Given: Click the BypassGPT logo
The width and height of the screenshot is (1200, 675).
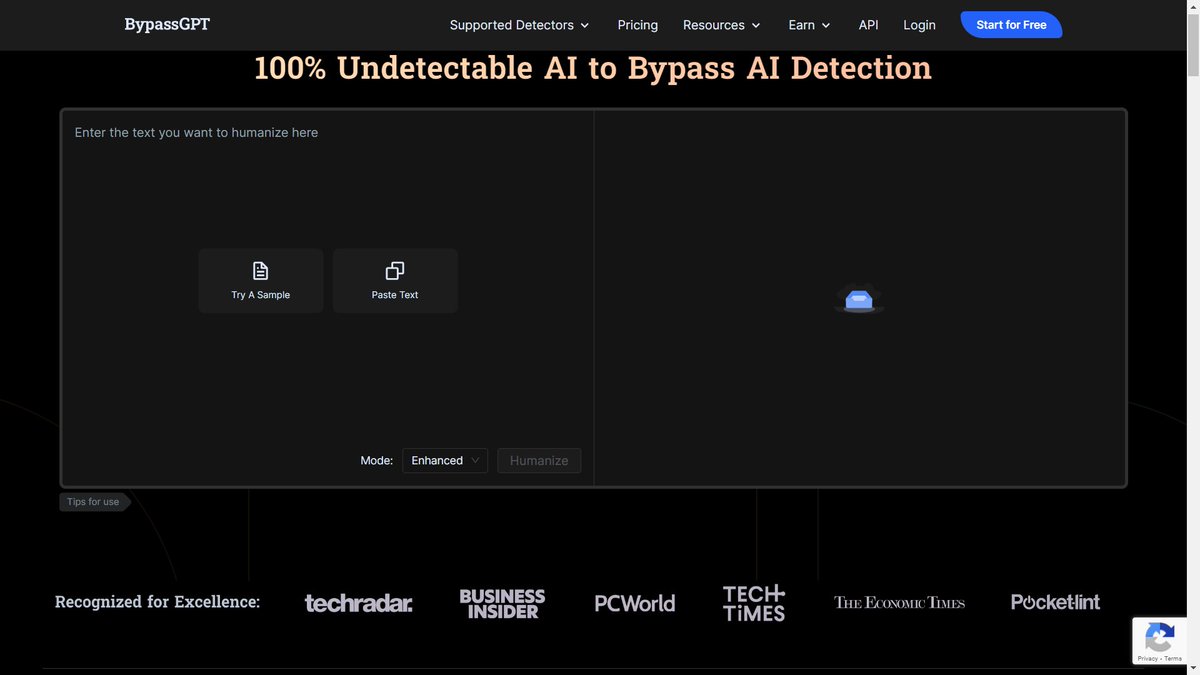Looking at the screenshot, I should (x=167, y=24).
